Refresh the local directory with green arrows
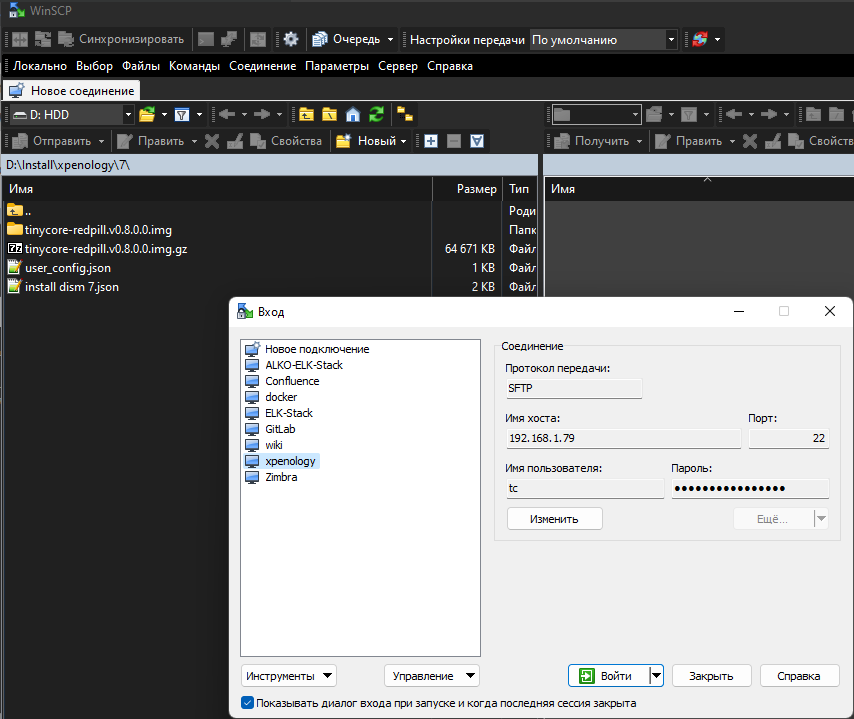The height and width of the screenshot is (719, 854). tap(376, 115)
